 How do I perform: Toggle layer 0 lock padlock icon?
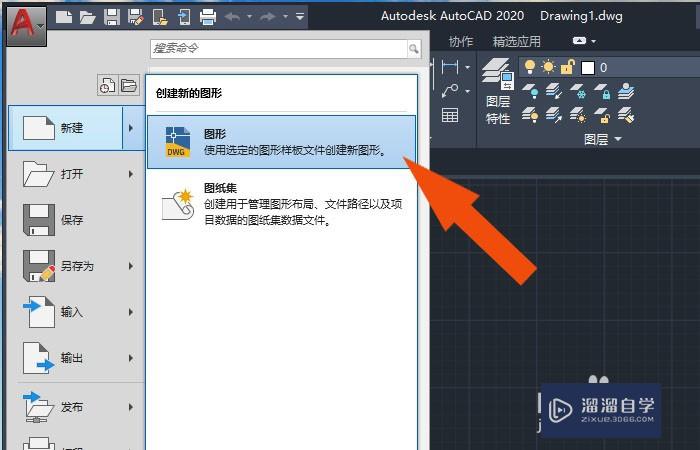(568, 67)
